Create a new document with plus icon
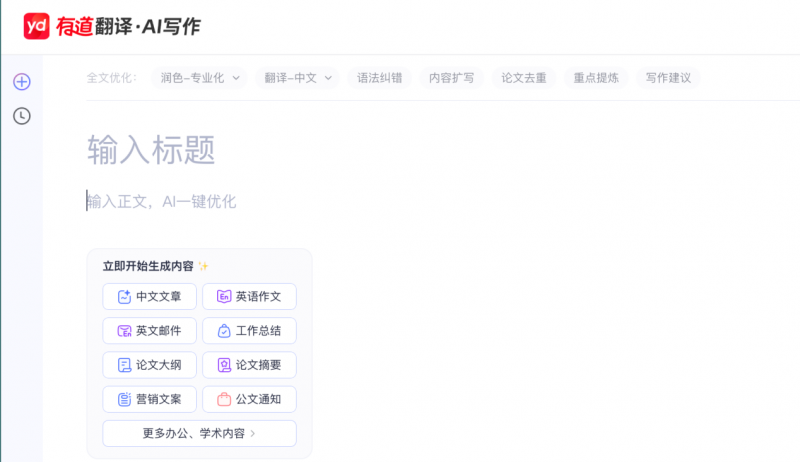 point(21,82)
